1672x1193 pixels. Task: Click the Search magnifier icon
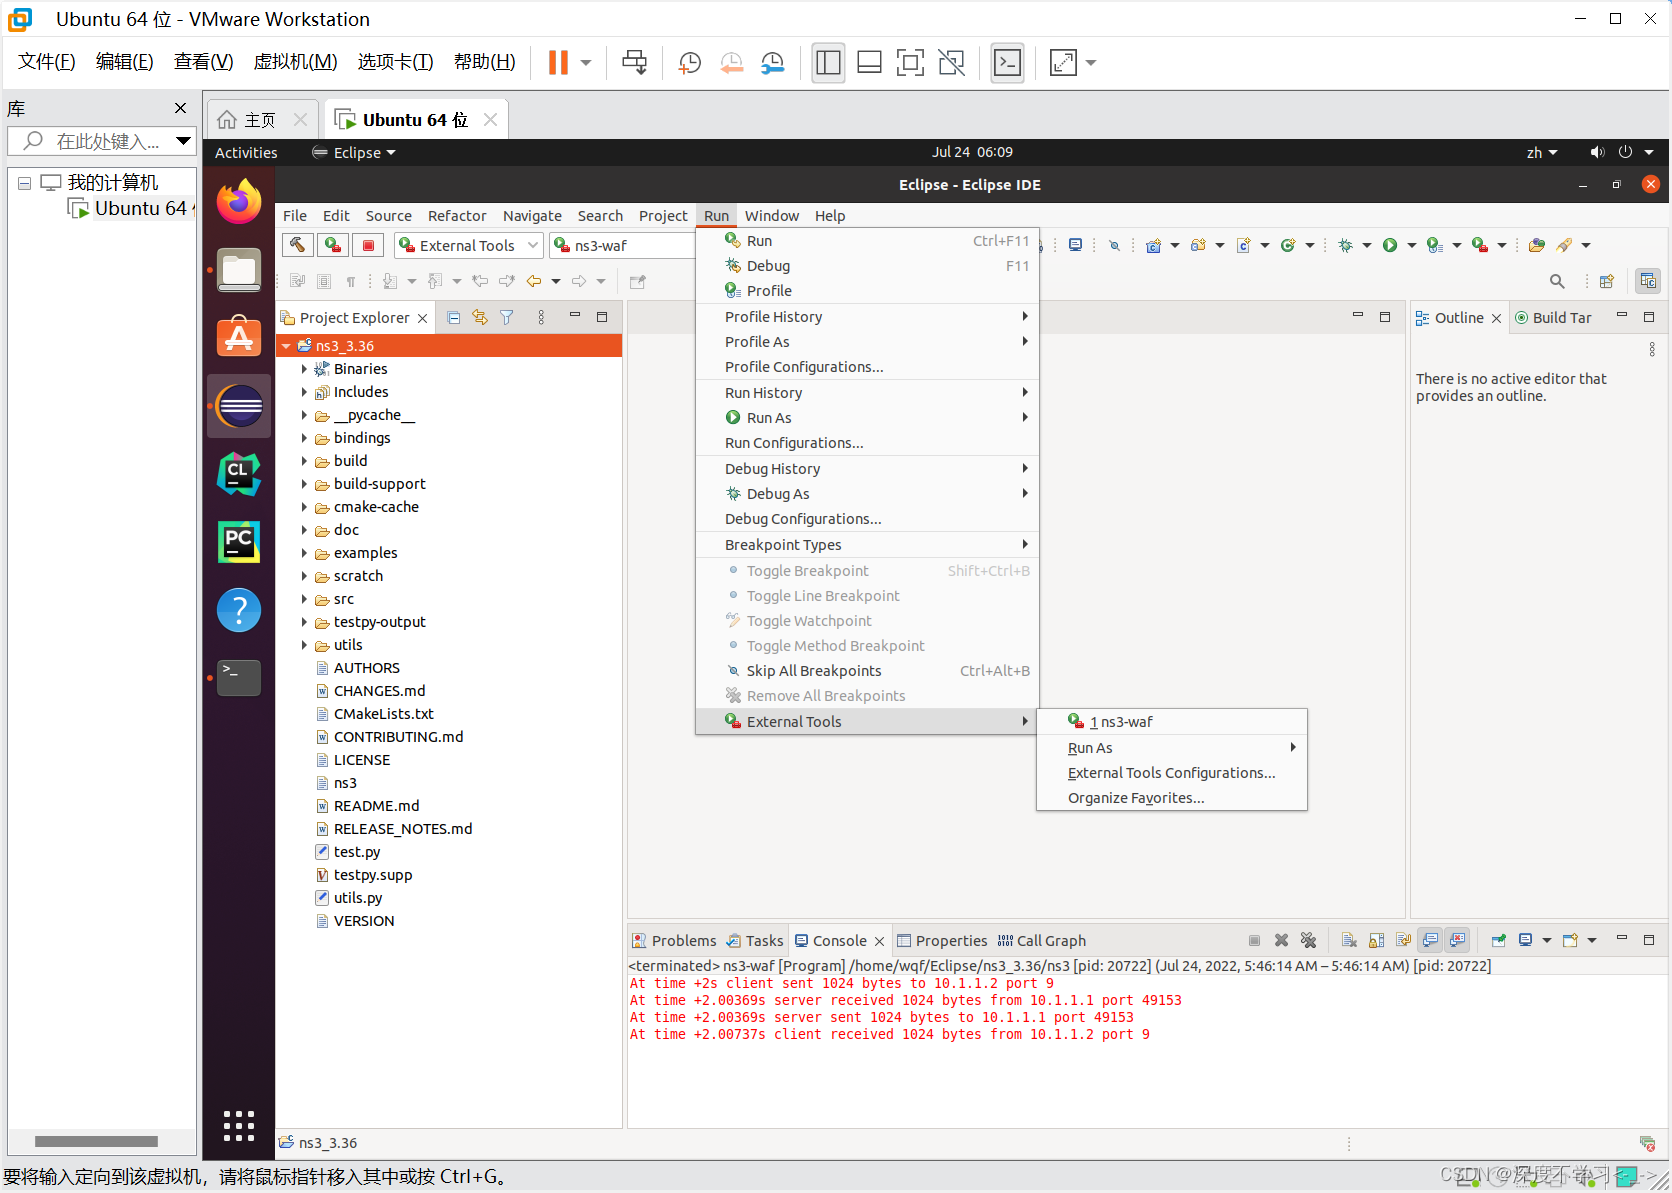[x=1557, y=281]
